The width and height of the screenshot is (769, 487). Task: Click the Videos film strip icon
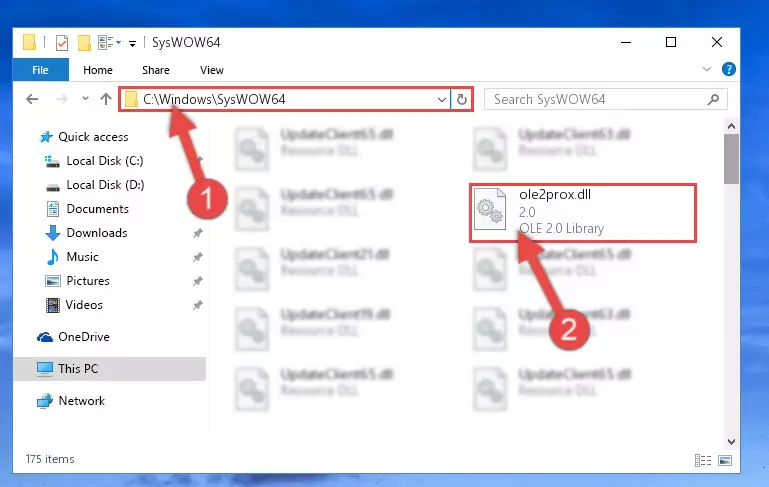[52, 305]
